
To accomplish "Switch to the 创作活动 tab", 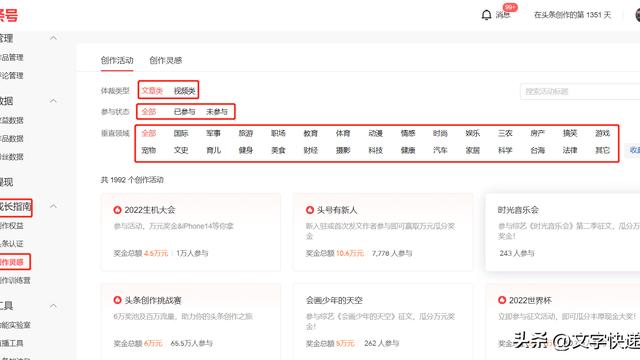I will click(117, 60).
